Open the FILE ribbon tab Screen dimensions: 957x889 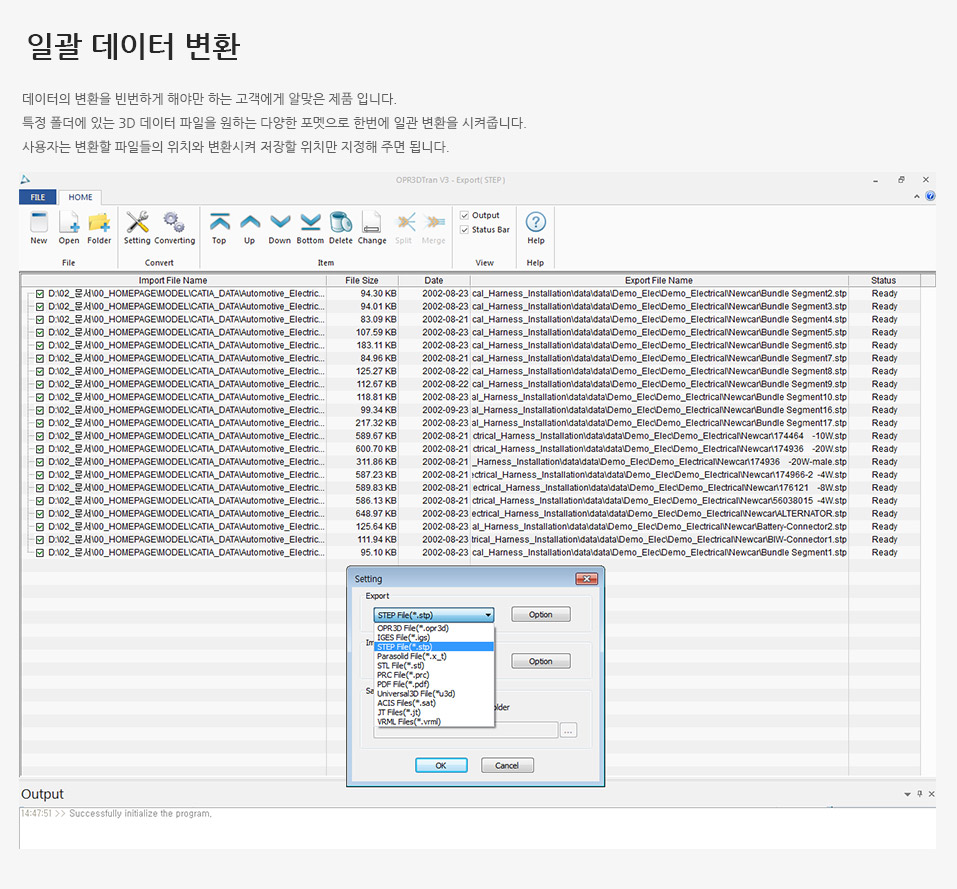37,197
